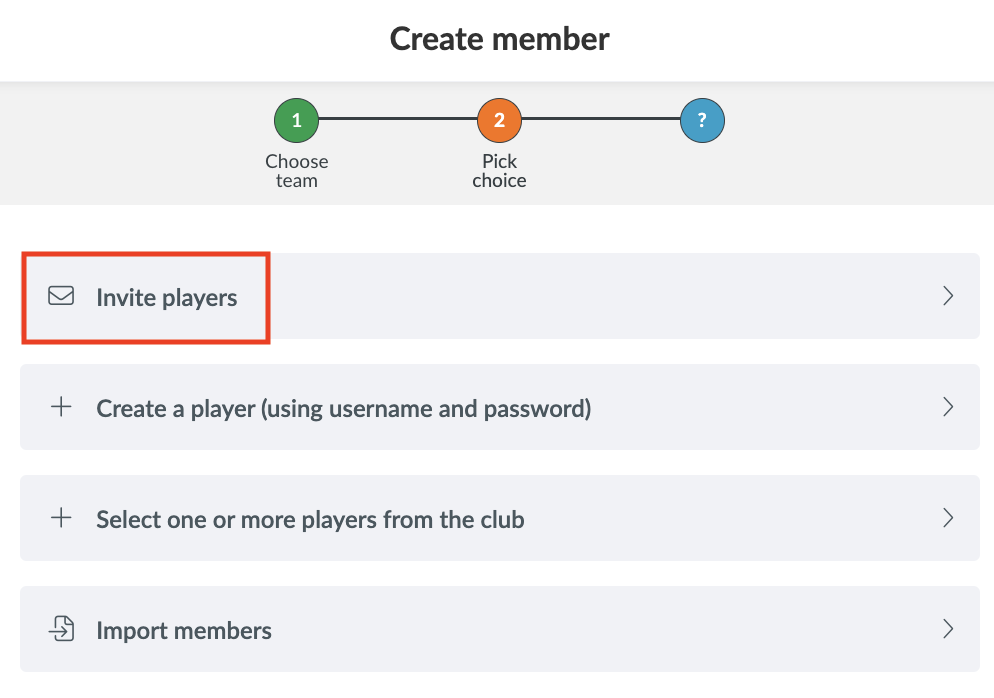Click the Import members row arrow

pos(948,630)
